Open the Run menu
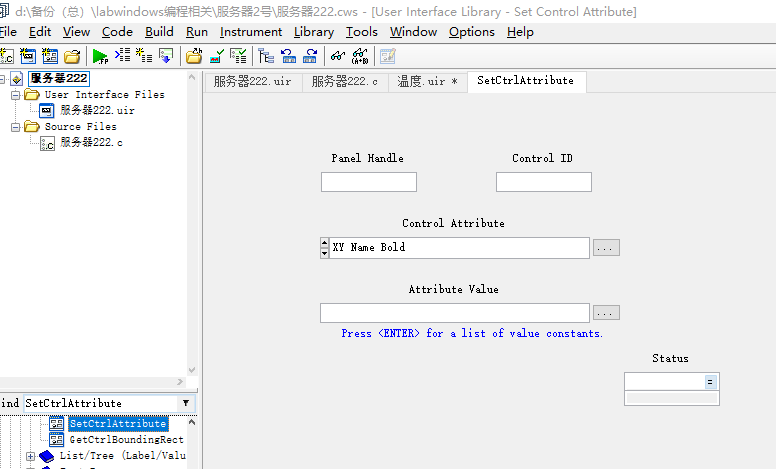 click(x=197, y=32)
